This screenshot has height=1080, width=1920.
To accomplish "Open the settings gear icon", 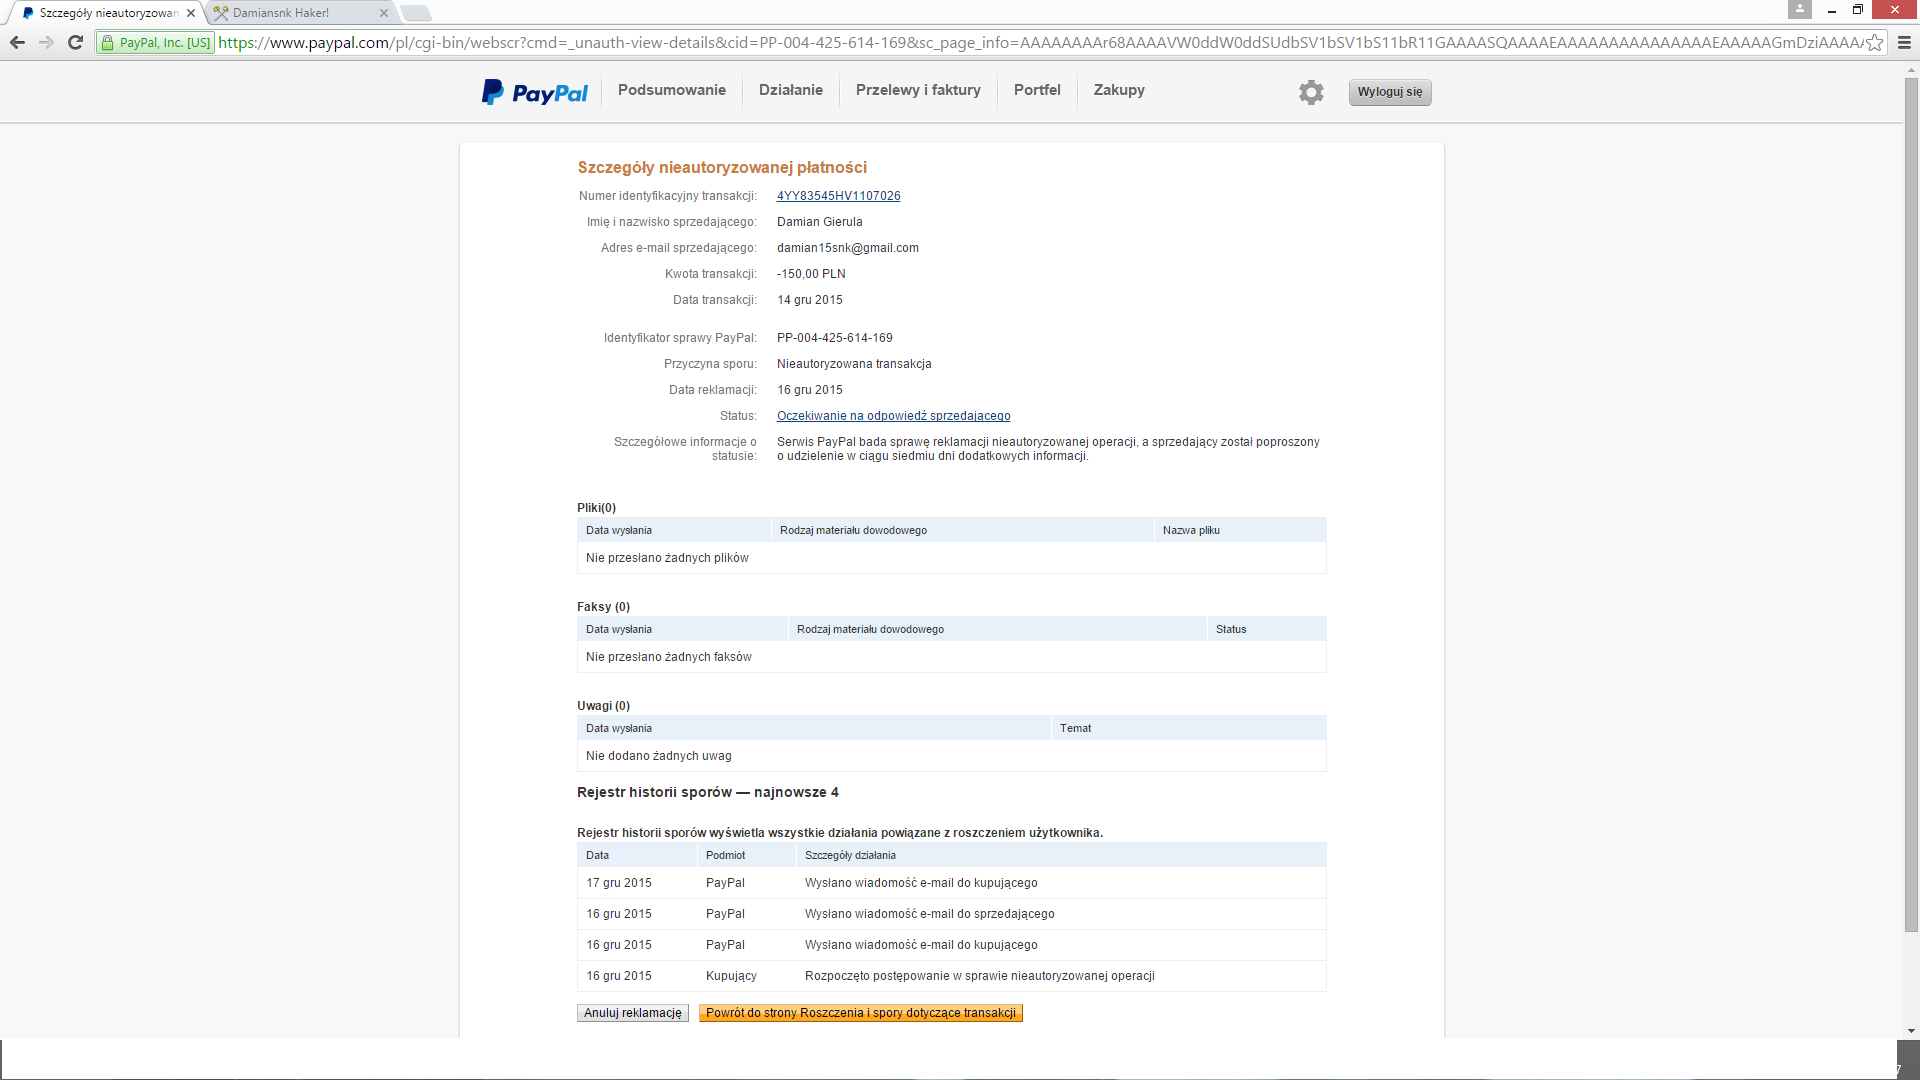I will pyautogui.click(x=1311, y=92).
